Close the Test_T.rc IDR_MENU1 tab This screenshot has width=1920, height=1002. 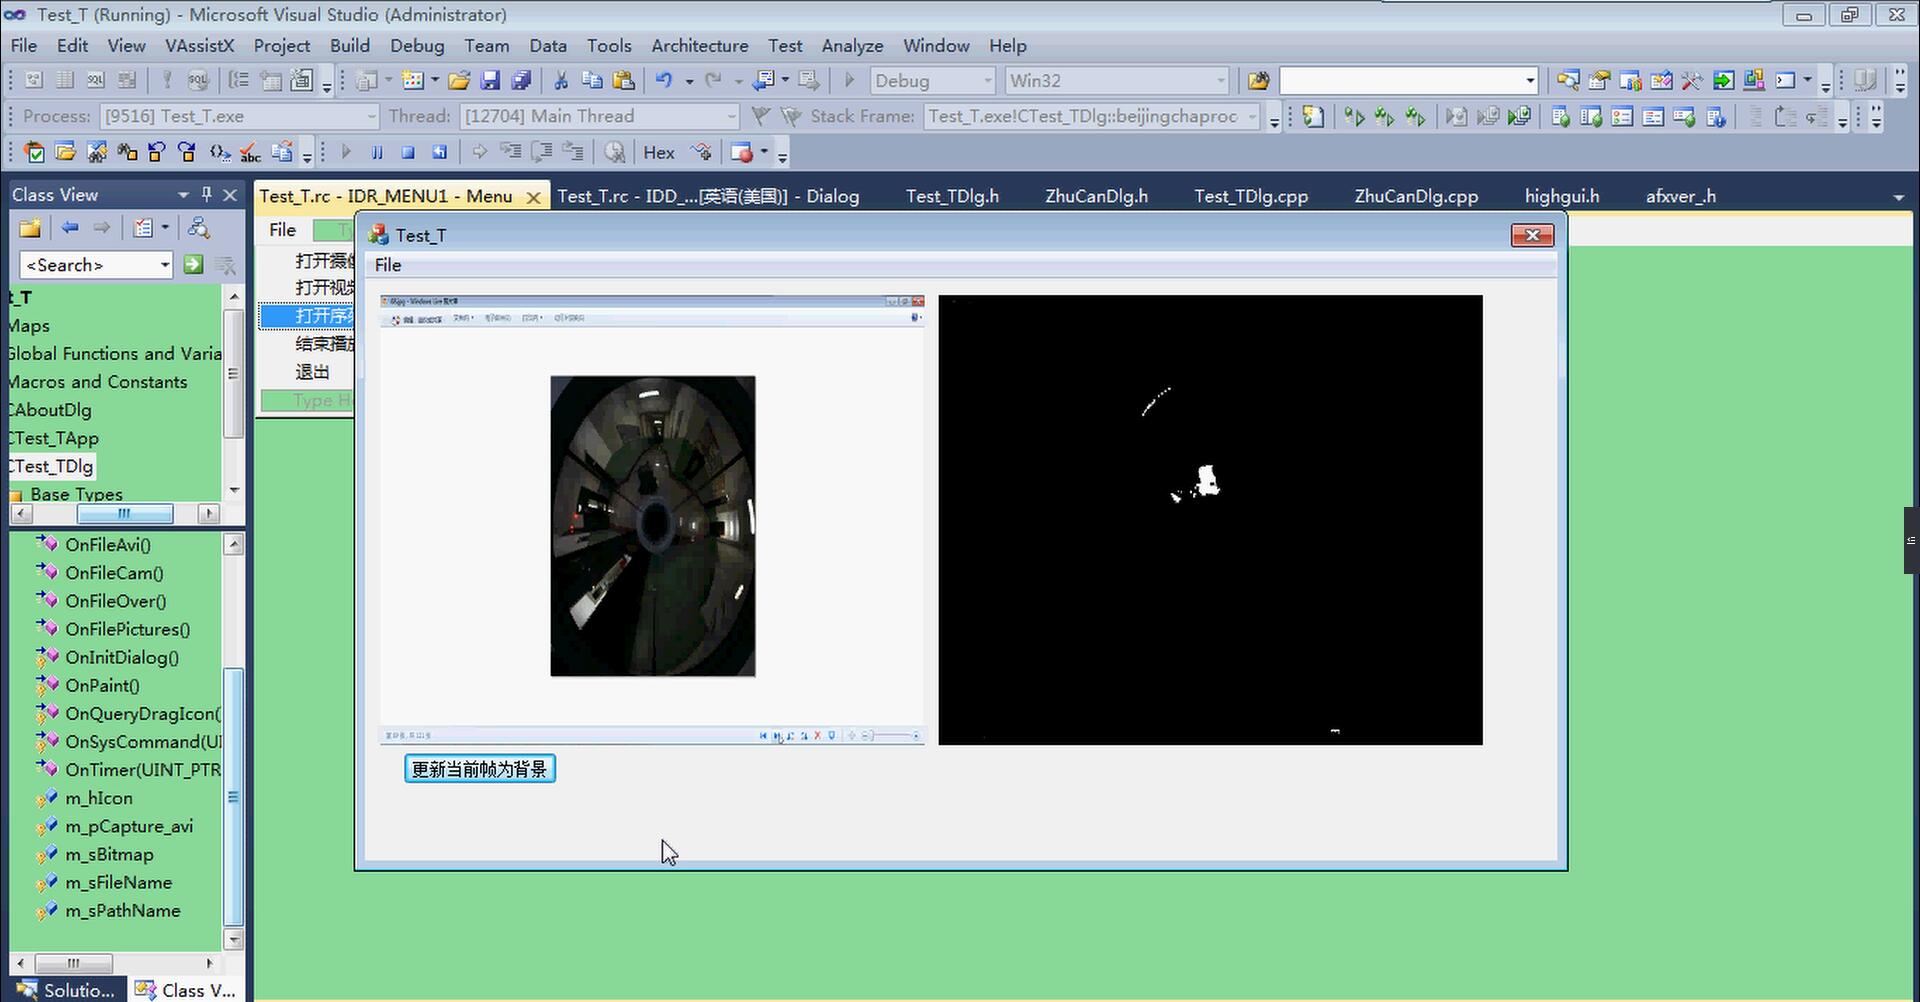pyautogui.click(x=533, y=197)
